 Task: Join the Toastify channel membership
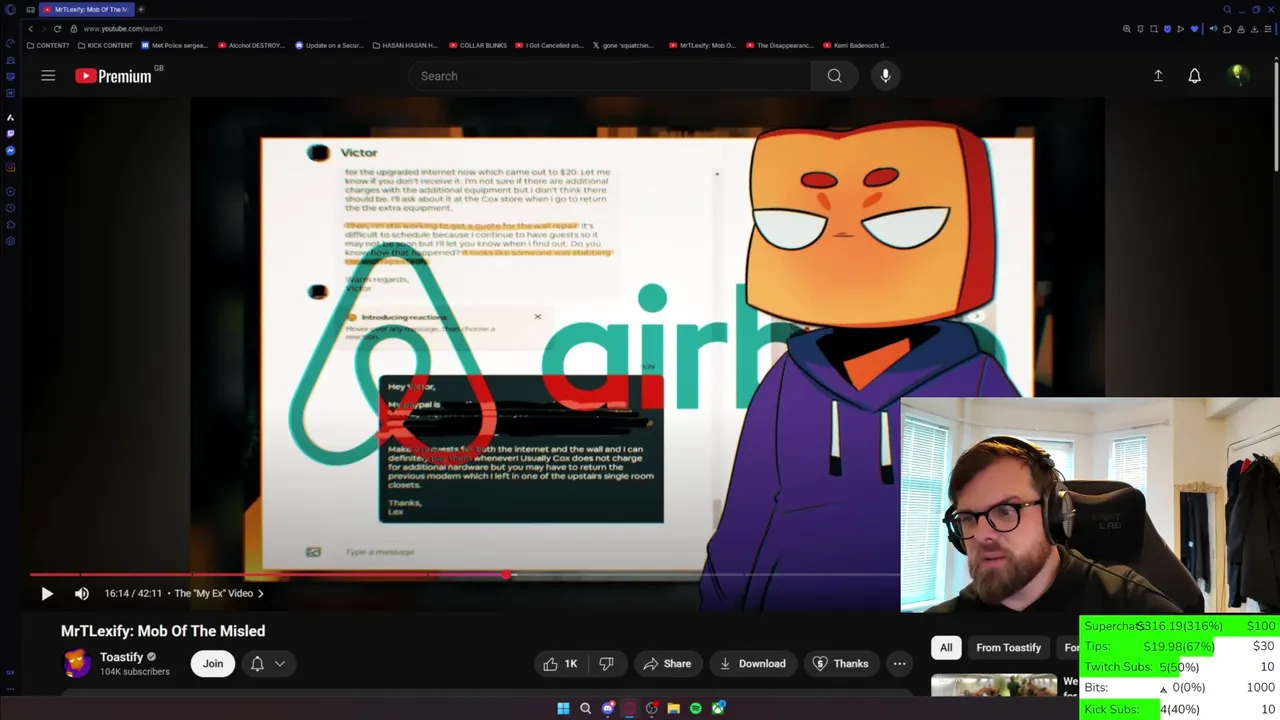pos(213,664)
